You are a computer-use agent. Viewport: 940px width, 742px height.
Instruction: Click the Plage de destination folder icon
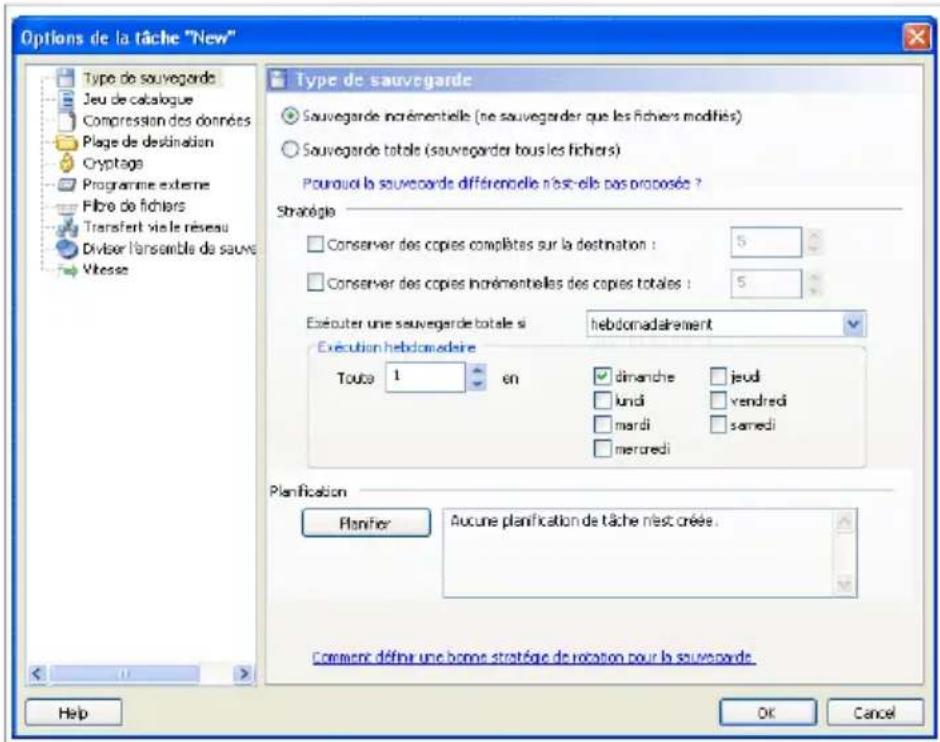coord(67,143)
